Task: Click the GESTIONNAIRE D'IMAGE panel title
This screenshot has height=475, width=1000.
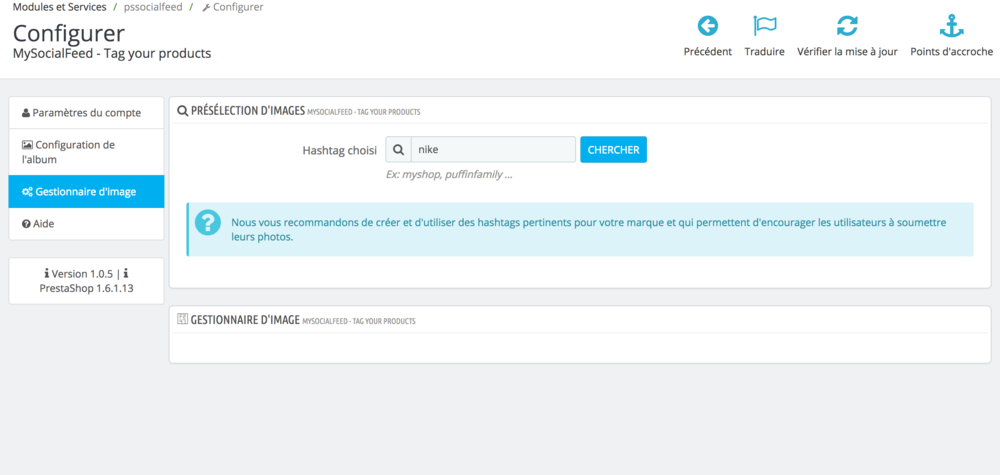Action: click(245, 320)
